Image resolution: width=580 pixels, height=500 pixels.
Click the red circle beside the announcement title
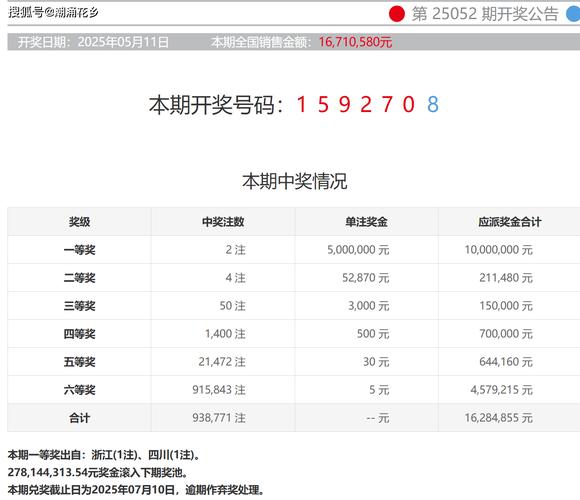(x=397, y=14)
